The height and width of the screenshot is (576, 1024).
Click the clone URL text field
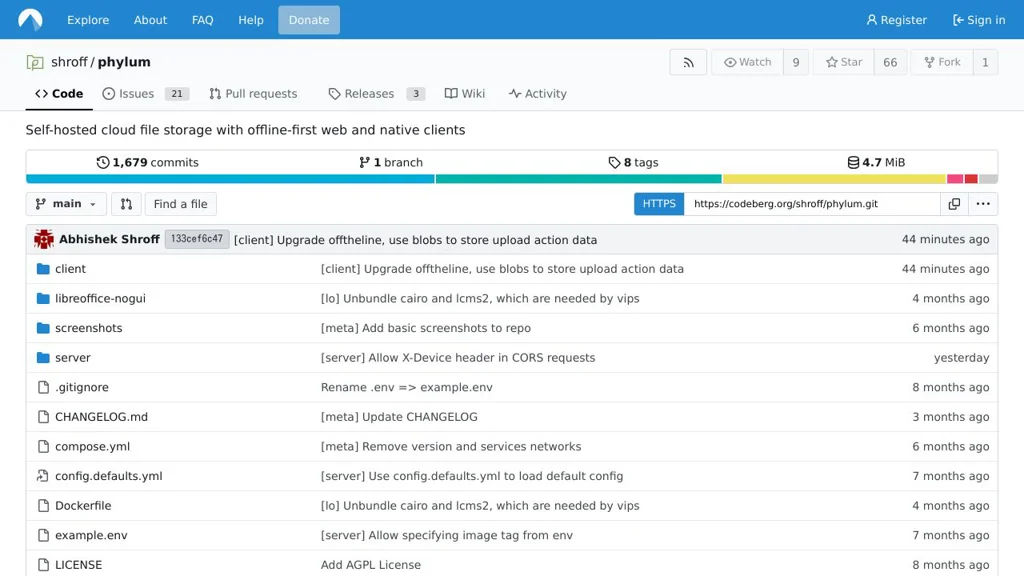(x=811, y=204)
